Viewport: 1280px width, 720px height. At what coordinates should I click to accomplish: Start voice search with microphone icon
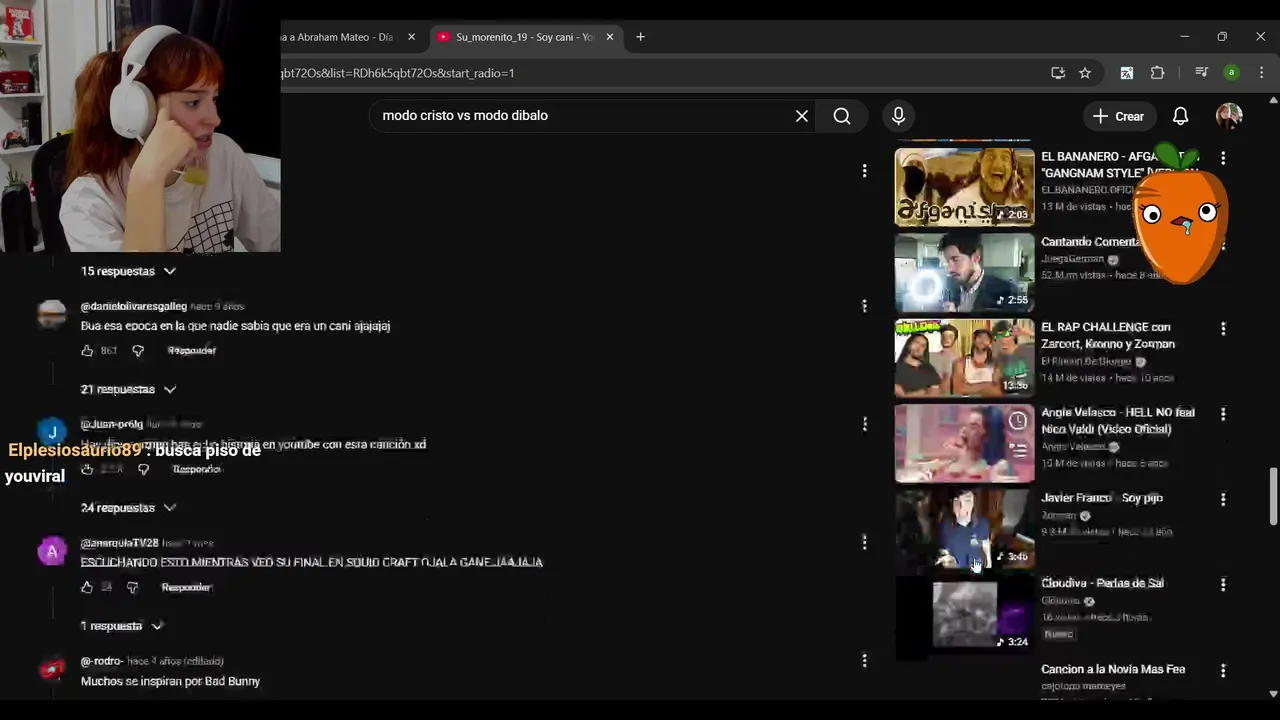[898, 116]
